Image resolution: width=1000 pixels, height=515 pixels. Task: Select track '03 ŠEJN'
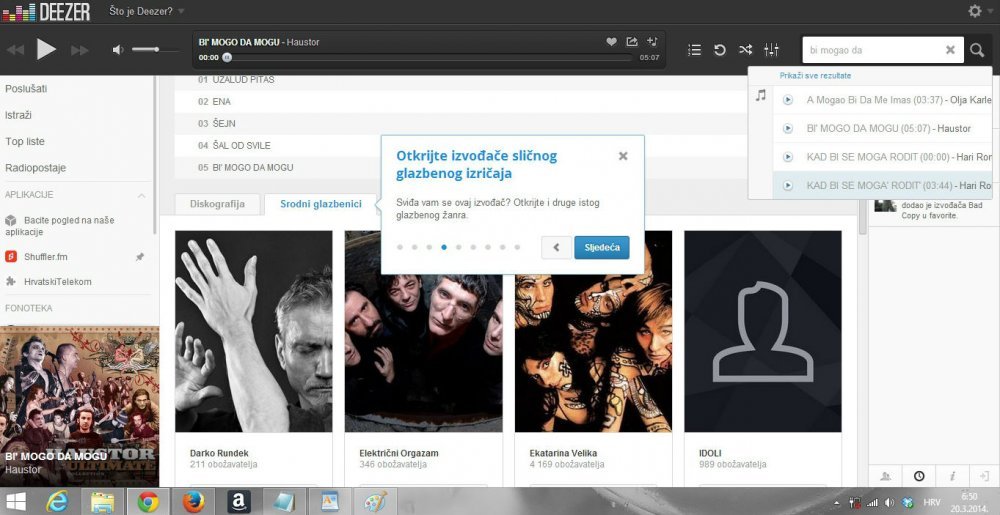(x=216, y=123)
